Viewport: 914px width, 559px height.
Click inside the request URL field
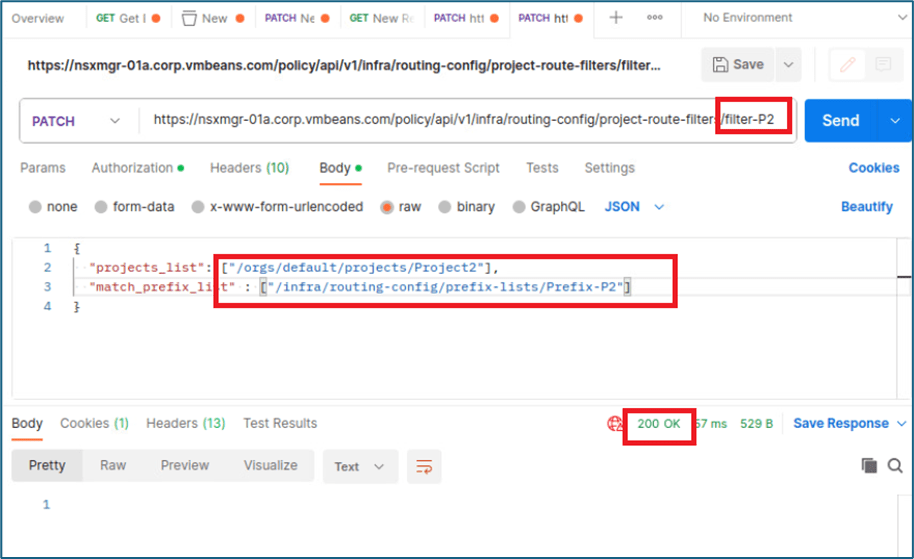430,121
